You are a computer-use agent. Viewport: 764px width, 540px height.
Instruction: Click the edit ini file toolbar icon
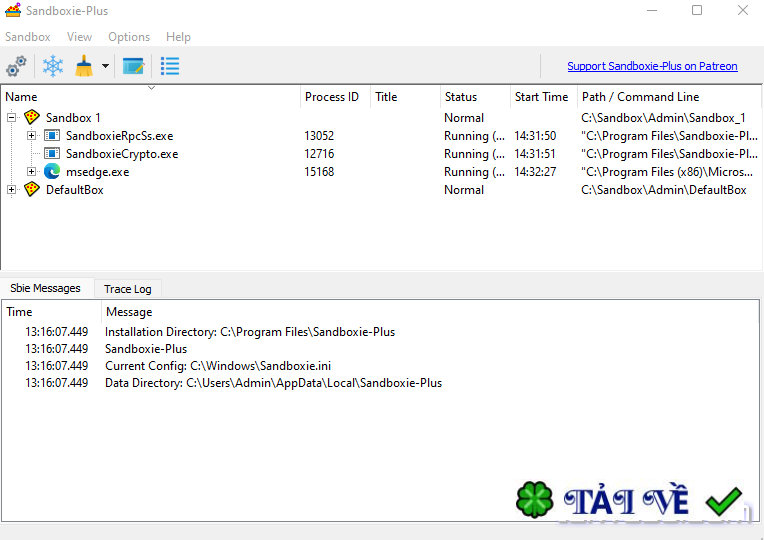click(x=133, y=66)
